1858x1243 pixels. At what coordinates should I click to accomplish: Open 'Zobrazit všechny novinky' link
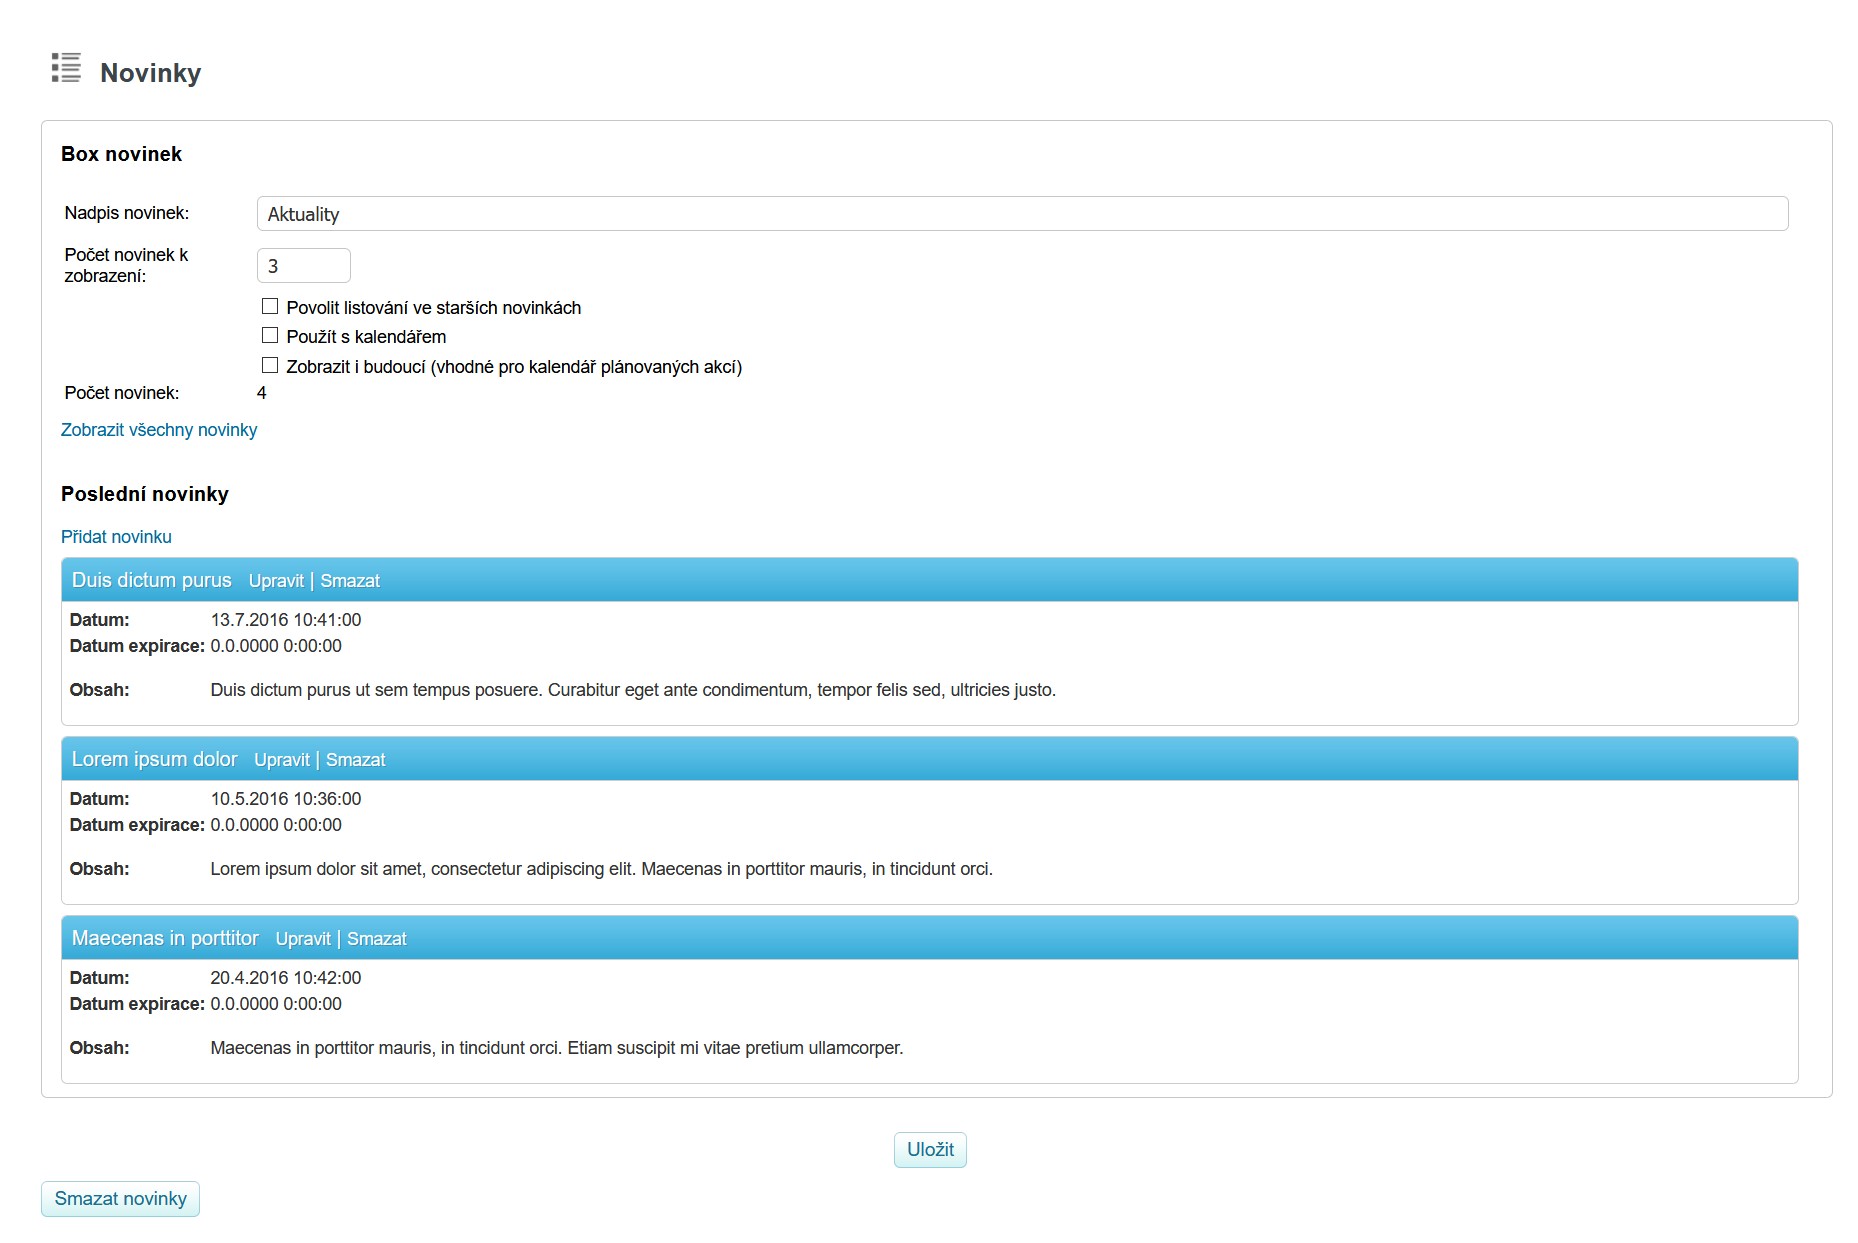click(159, 430)
